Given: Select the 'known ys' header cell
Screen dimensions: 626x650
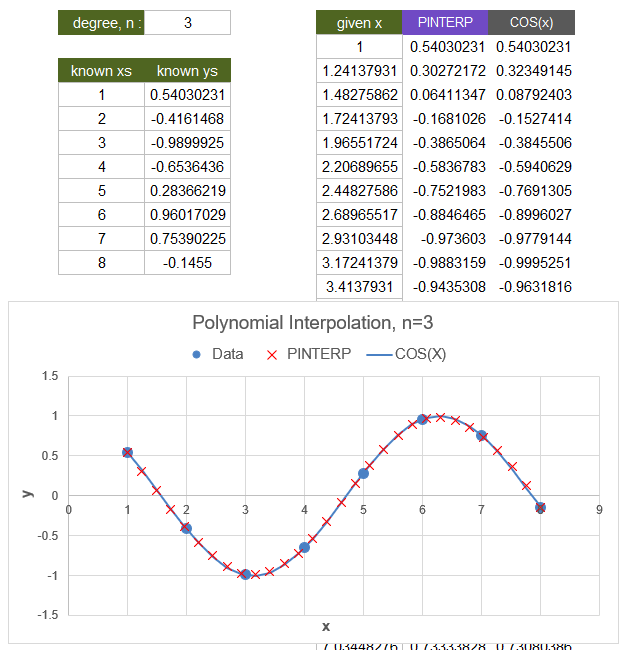Looking at the screenshot, I should [187, 70].
